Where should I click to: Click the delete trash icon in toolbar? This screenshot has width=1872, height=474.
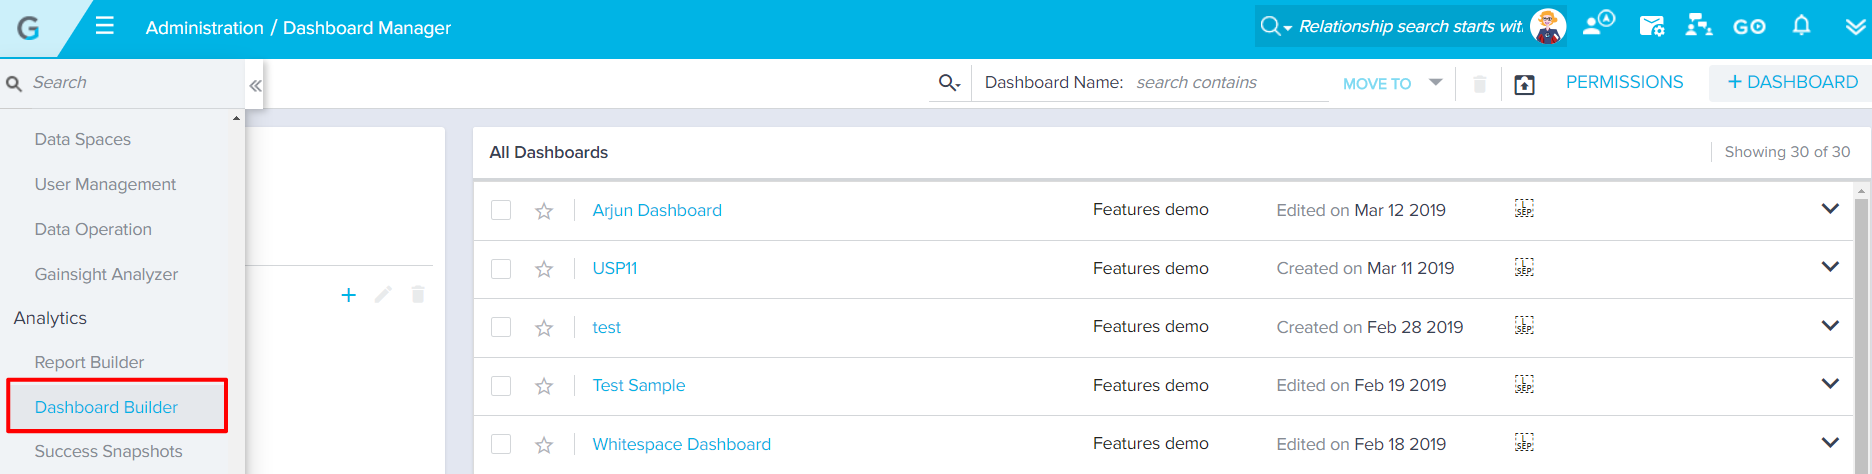click(x=1480, y=84)
